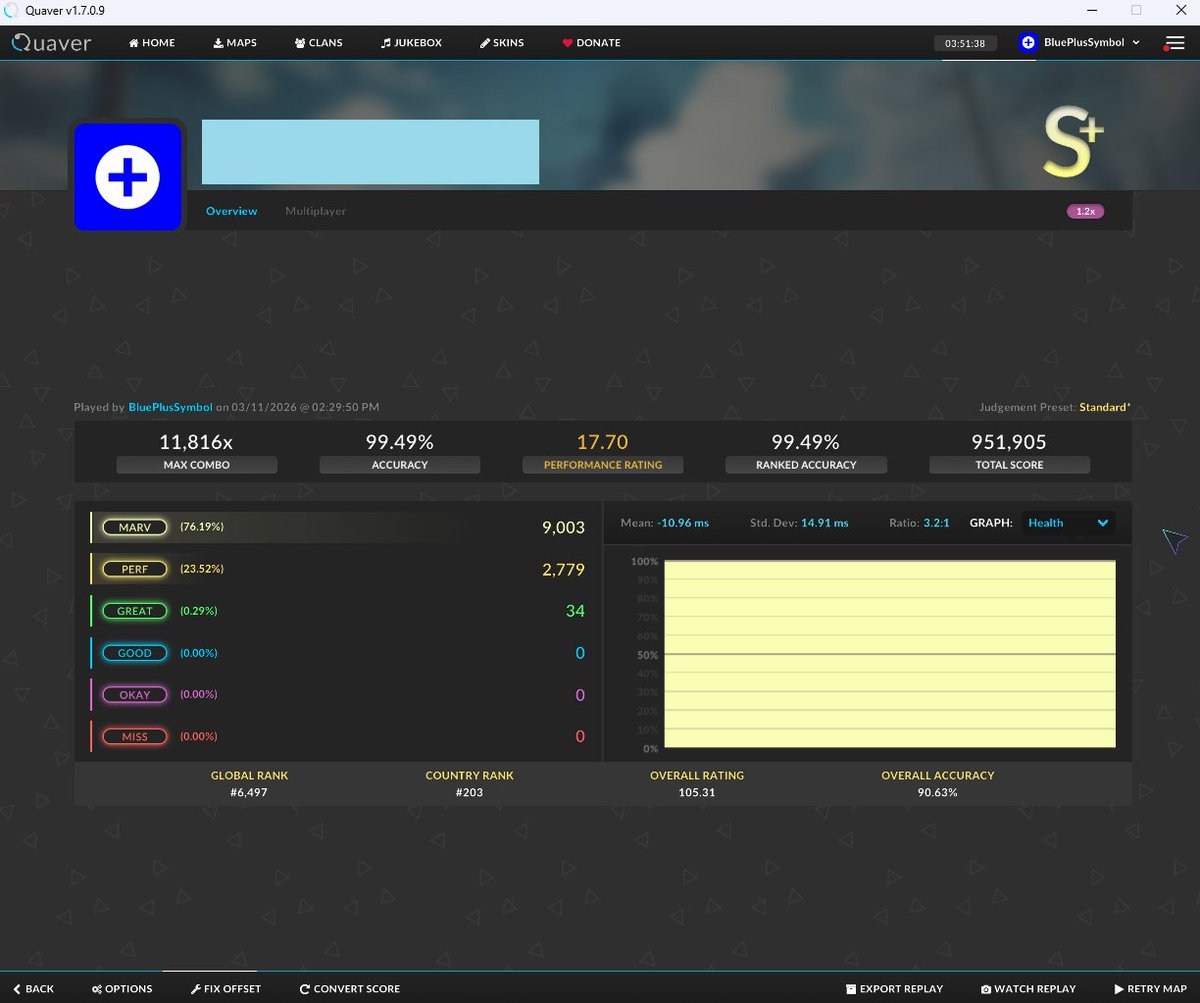This screenshot has width=1200, height=1003.
Task: Click the 11,816x max combo value
Action: [197, 441]
